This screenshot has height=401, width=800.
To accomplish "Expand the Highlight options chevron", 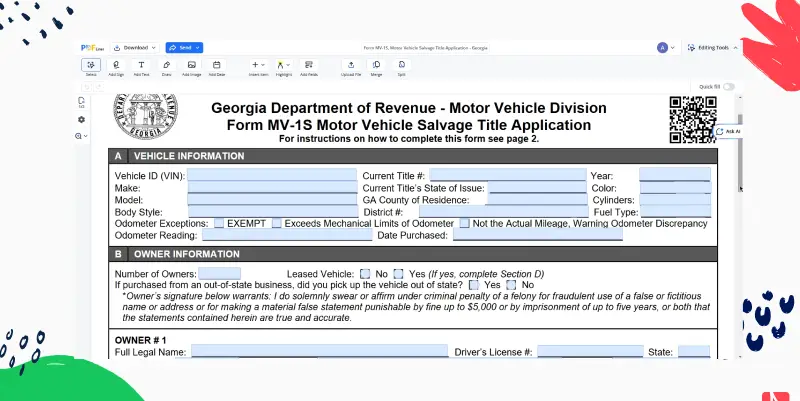I will click(288, 65).
